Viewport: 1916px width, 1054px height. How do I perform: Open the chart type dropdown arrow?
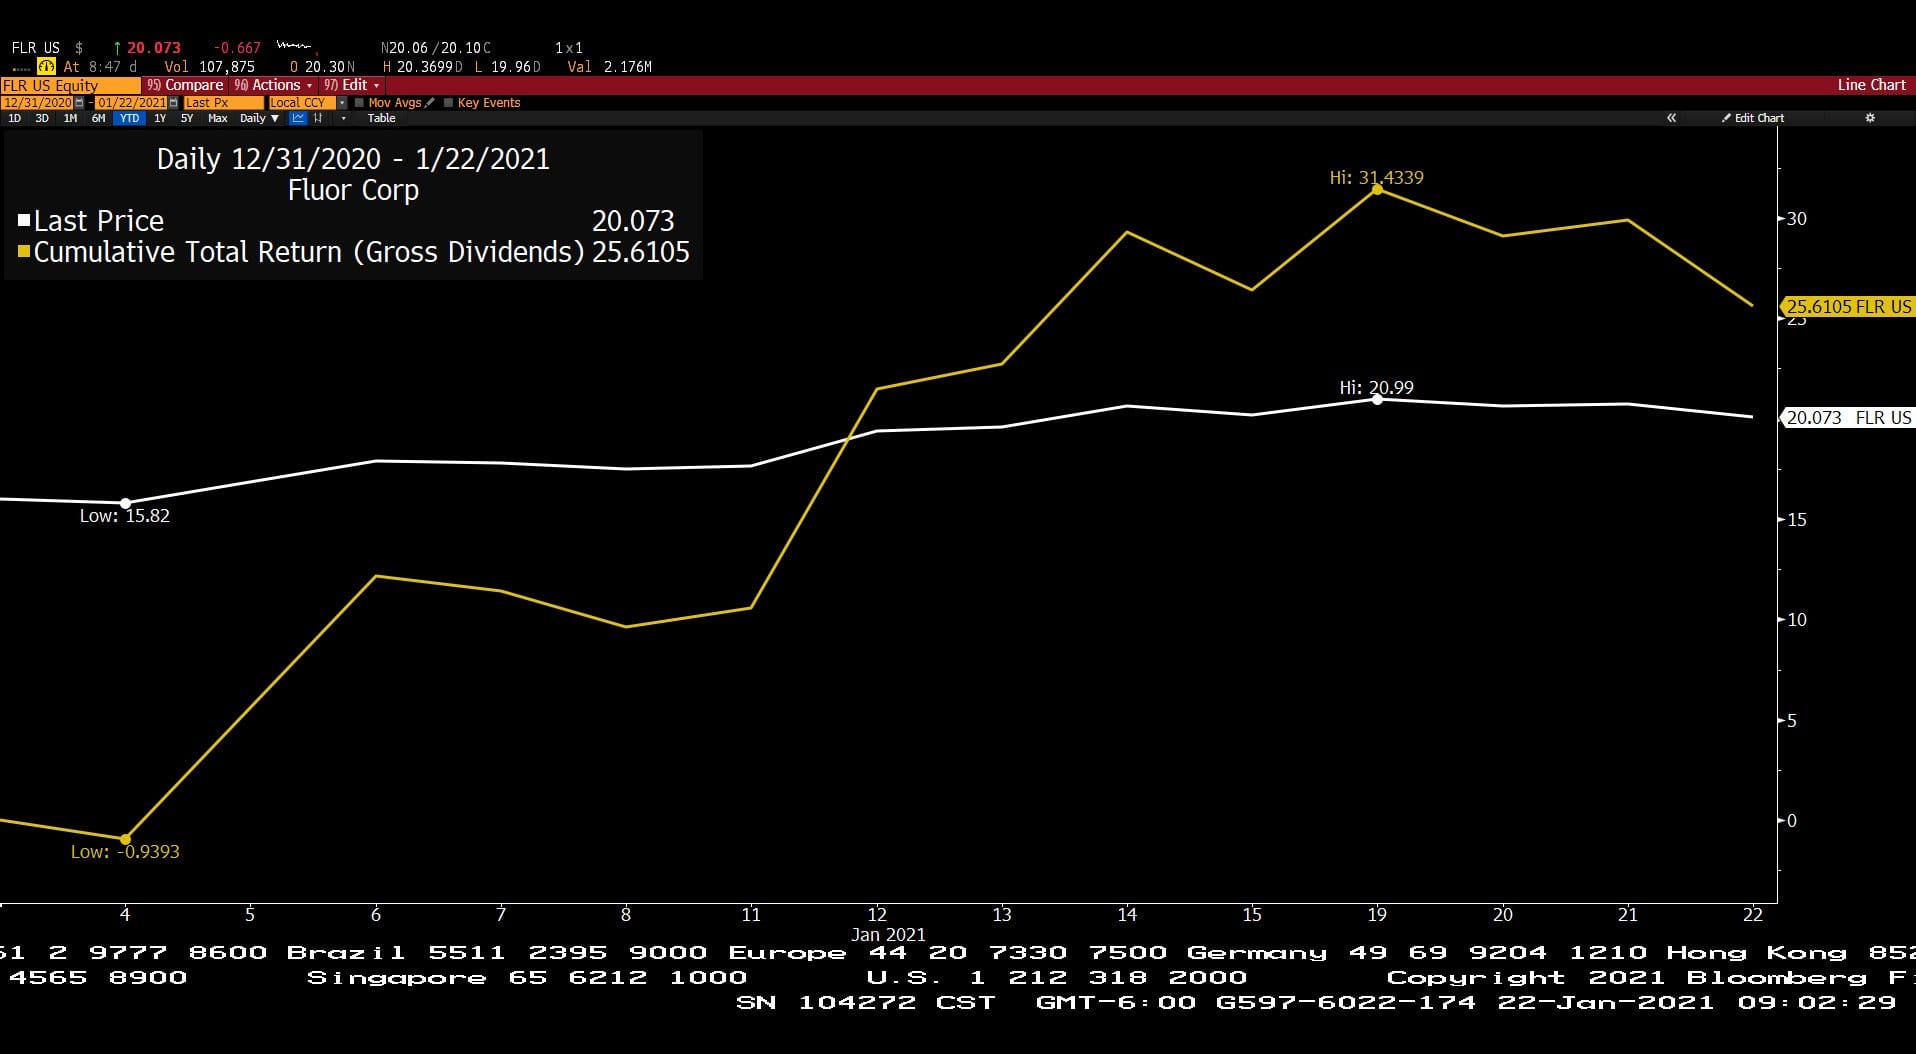(343, 118)
